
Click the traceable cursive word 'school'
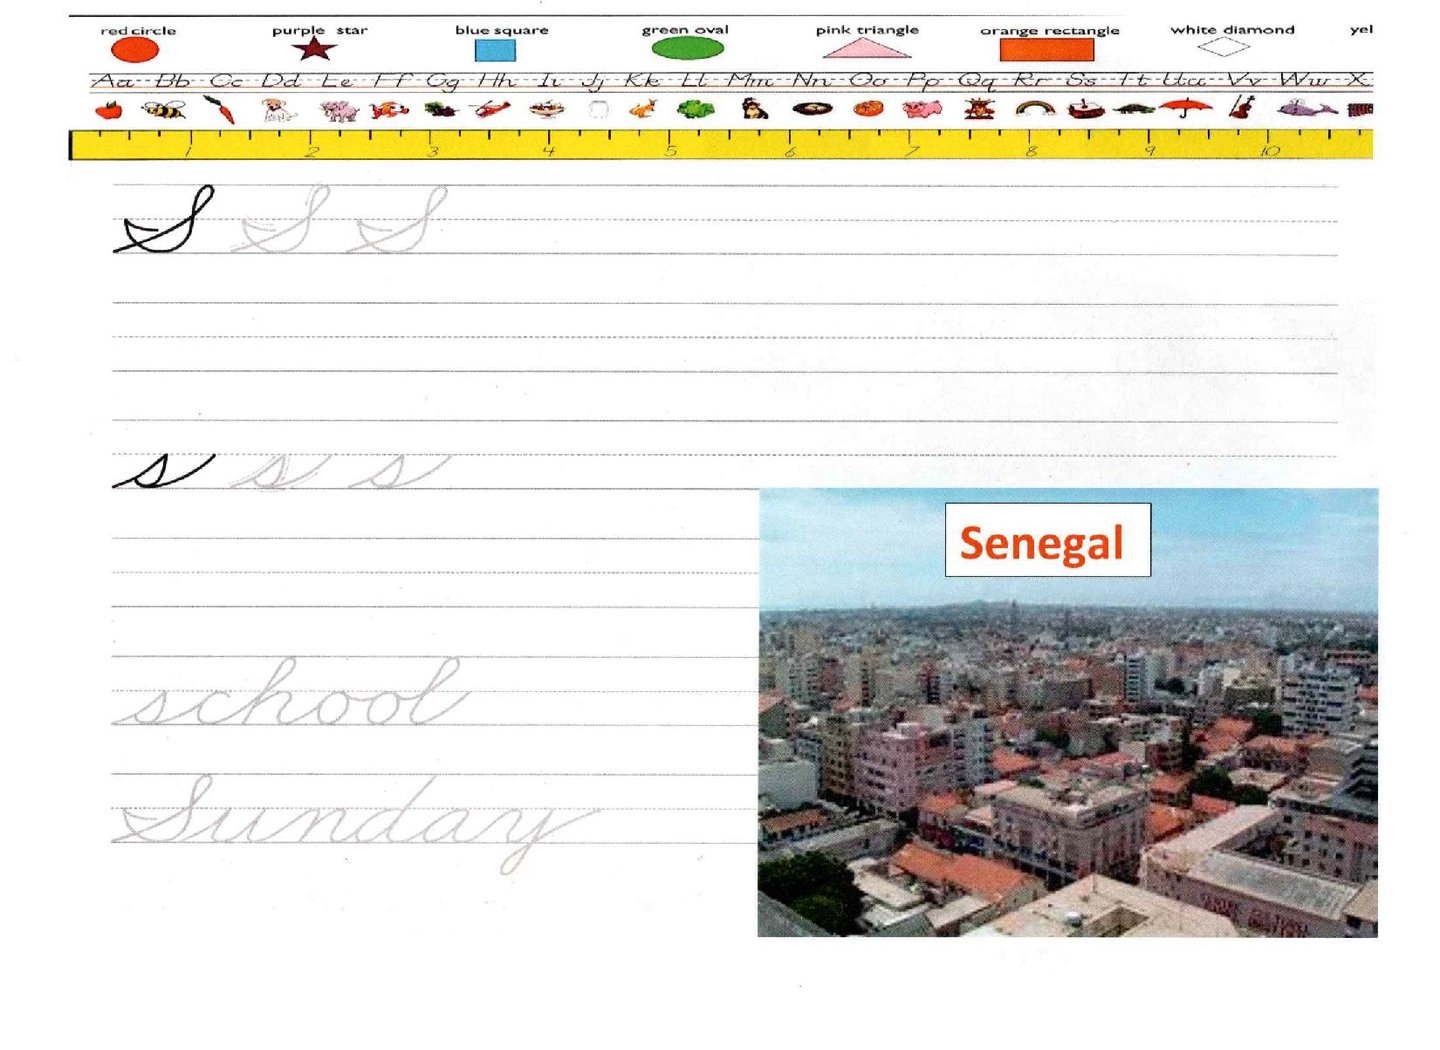(x=291, y=692)
